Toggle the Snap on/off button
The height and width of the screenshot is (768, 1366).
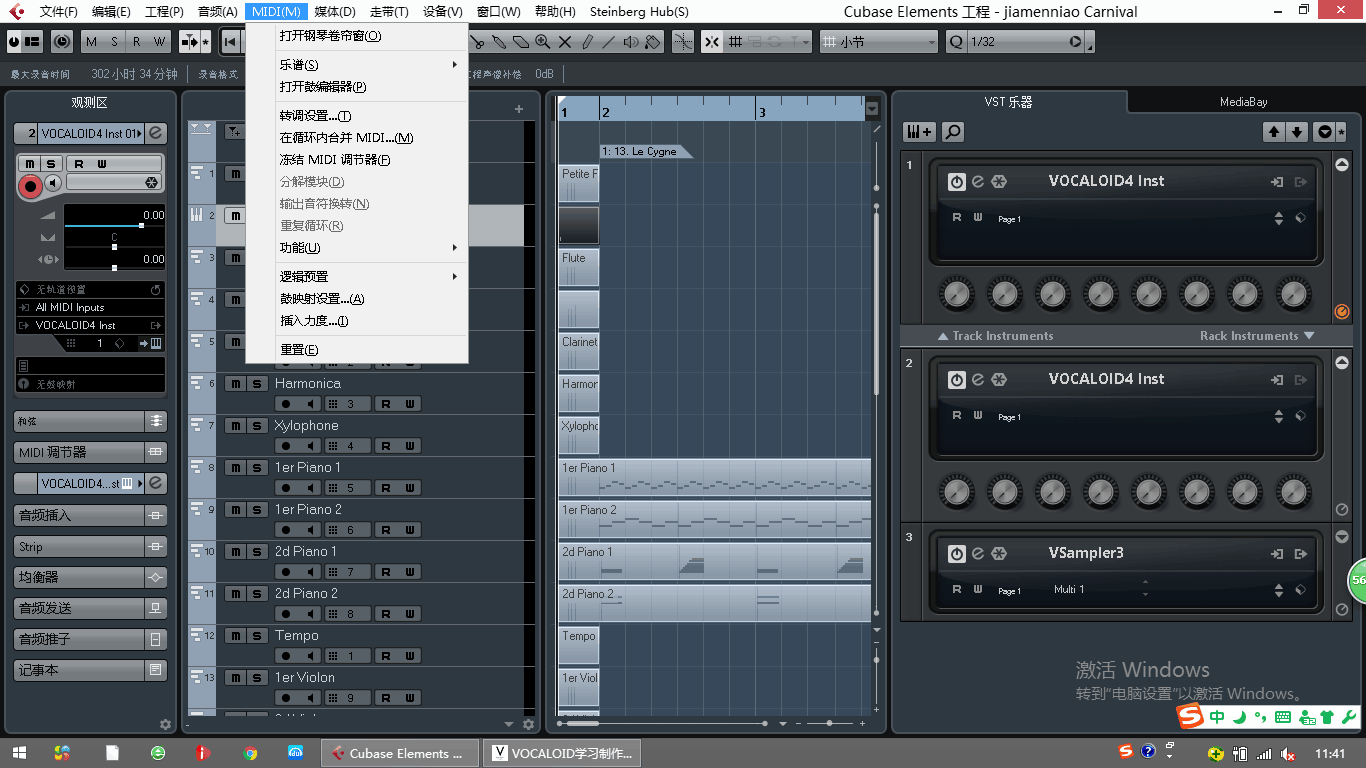[x=711, y=42]
